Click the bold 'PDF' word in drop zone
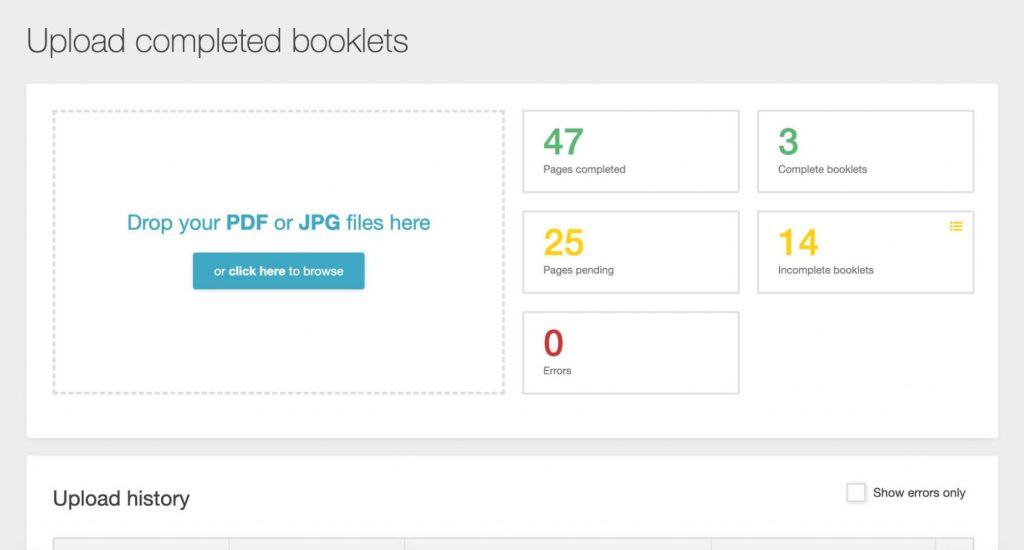The height and width of the screenshot is (550, 1024). pyautogui.click(x=247, y=223)
